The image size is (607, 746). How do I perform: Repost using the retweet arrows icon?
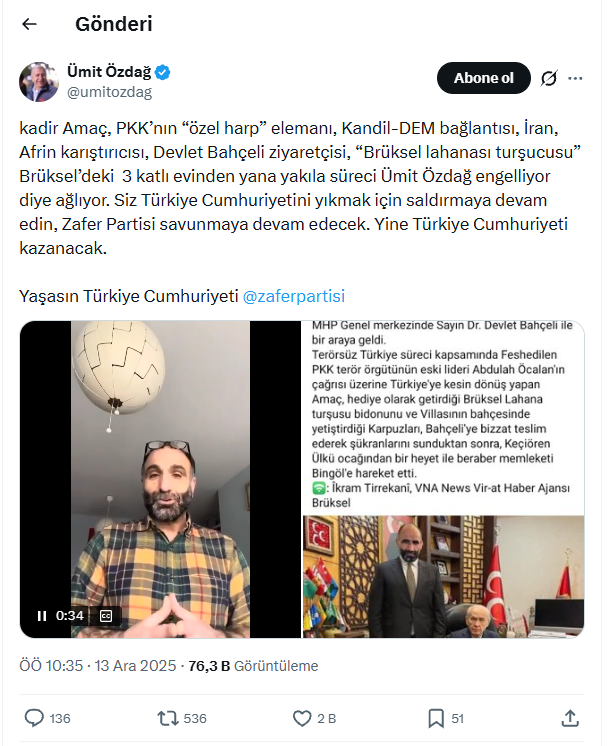point(168,718)
